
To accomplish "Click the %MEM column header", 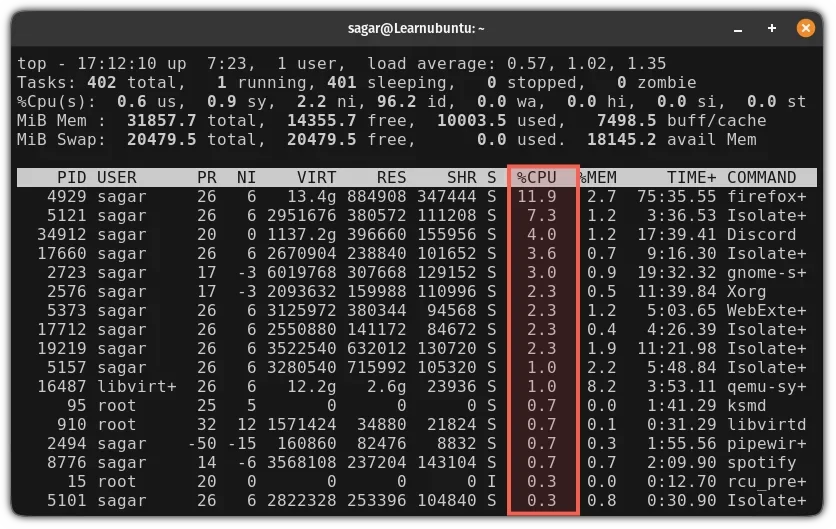I will pyautogui.click(x=597, y=178).
